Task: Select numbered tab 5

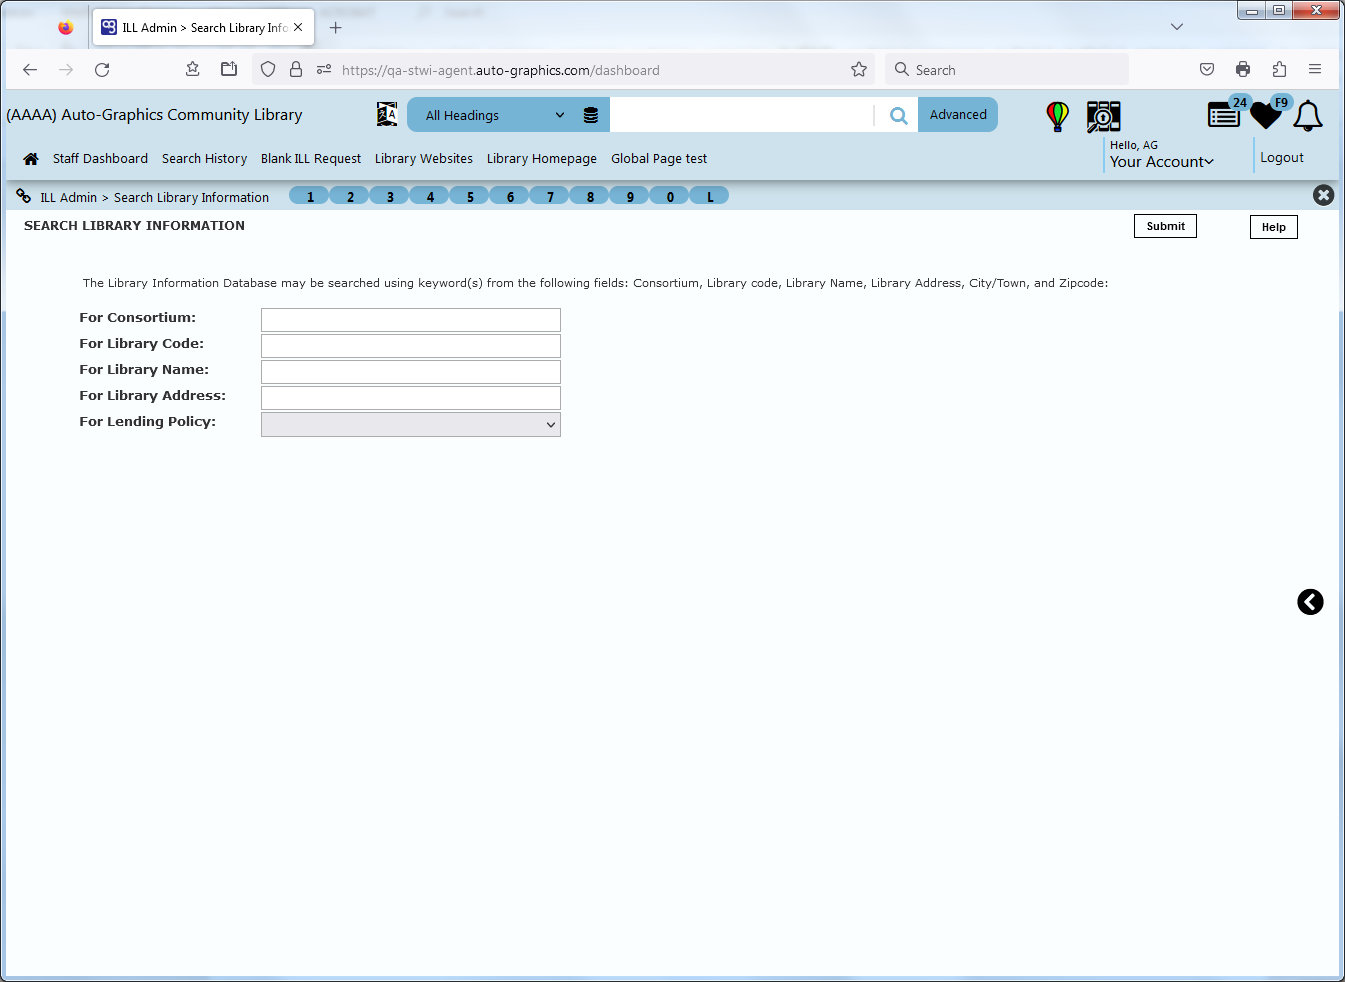Action: 470,196
